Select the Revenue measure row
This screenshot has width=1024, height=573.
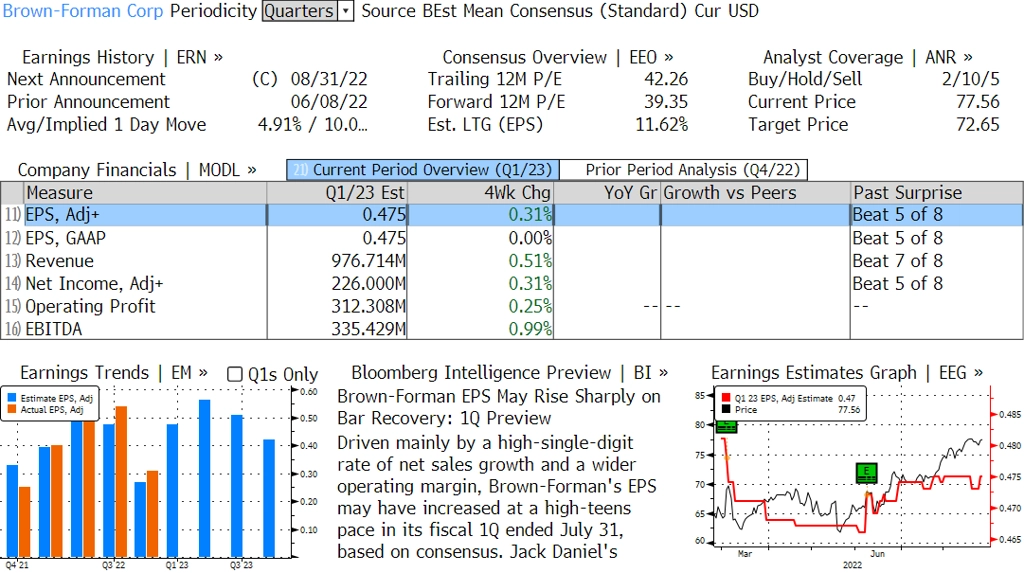point(512,261)
